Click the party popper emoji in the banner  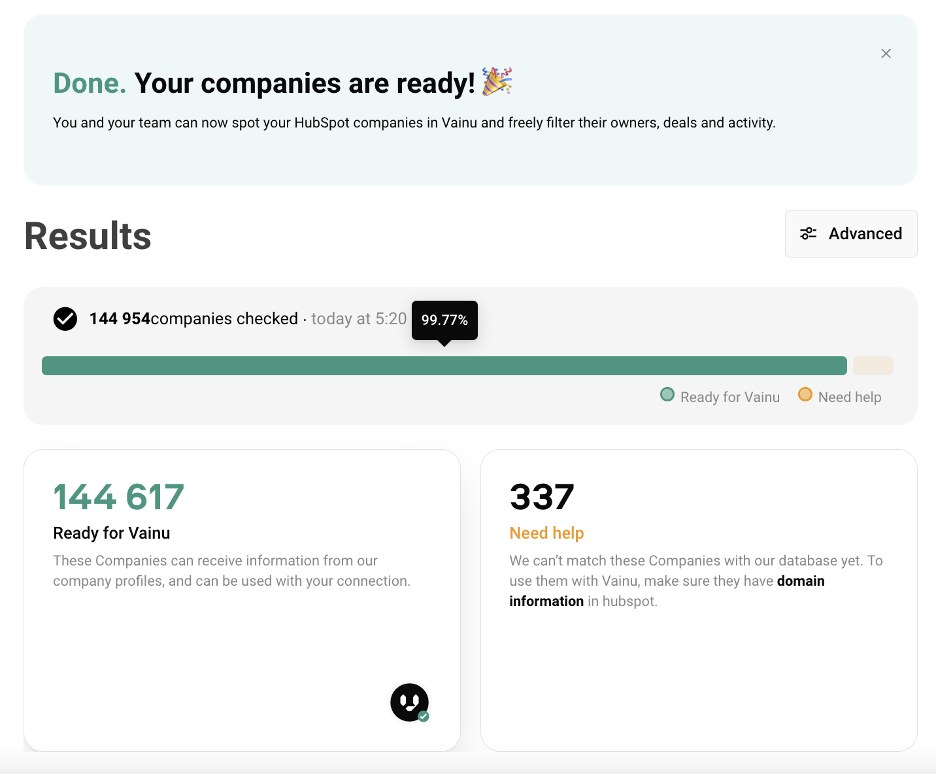click(497, 82)
